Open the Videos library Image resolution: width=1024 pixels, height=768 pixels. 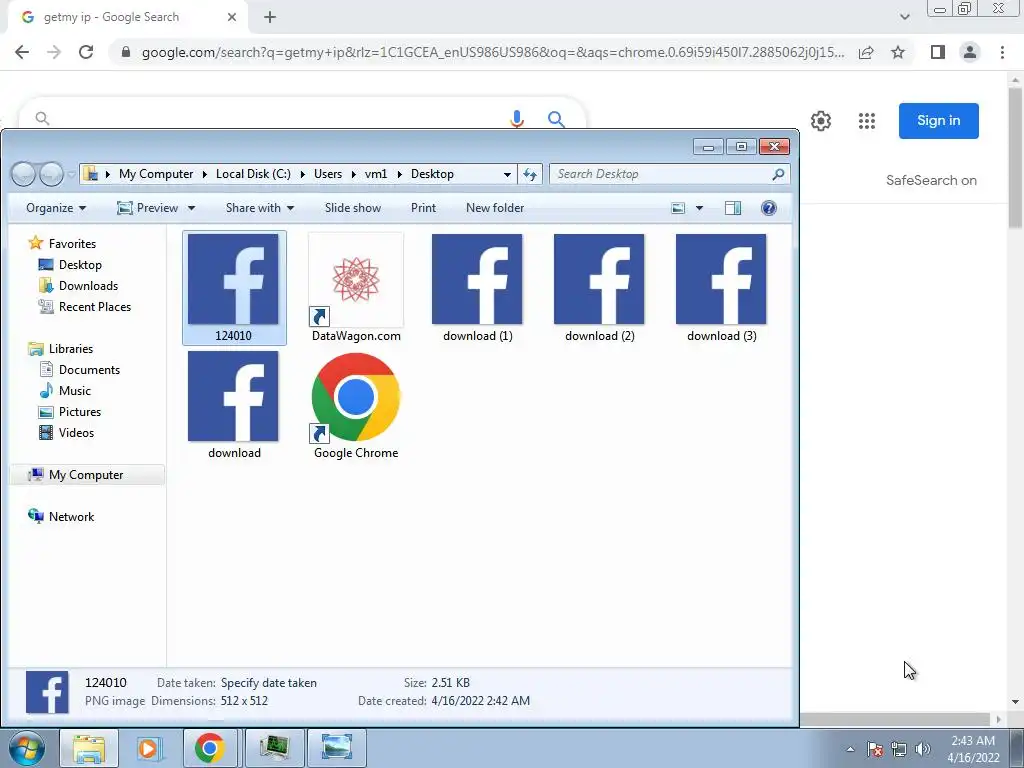(67, 432)
